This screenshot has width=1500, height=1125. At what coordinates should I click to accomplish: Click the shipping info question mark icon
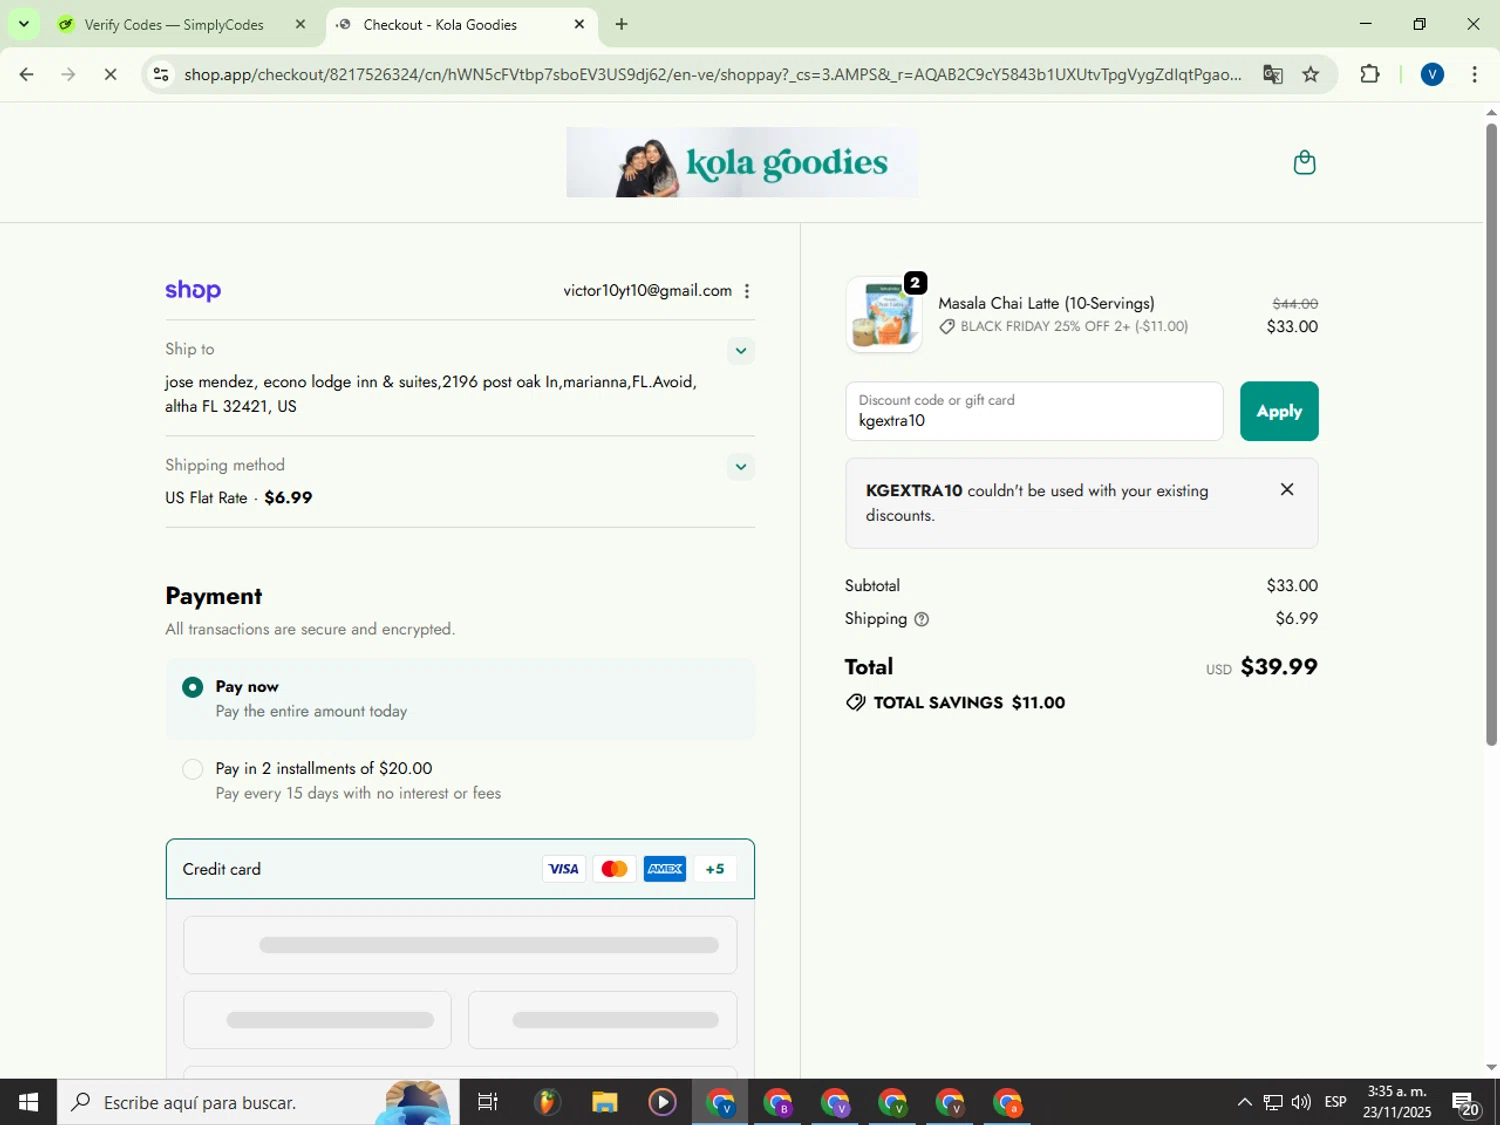click(x=922, y=619)
